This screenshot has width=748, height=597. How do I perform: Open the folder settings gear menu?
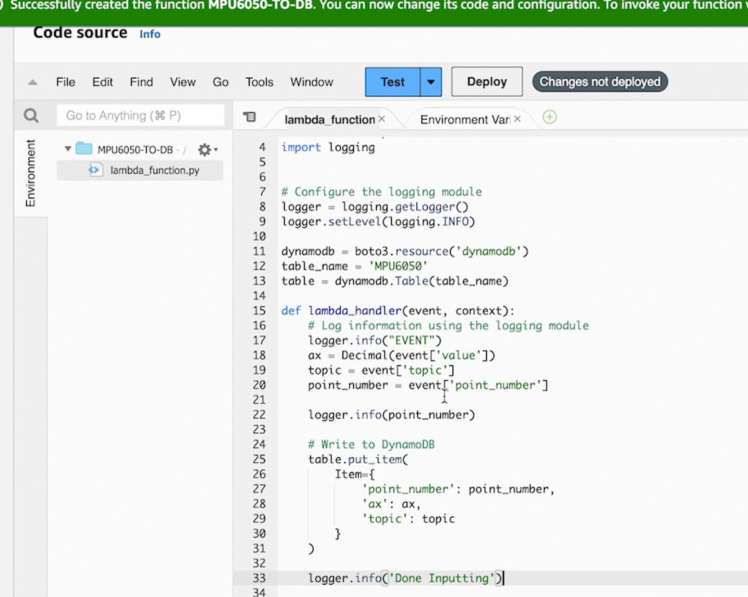[206, 150]
